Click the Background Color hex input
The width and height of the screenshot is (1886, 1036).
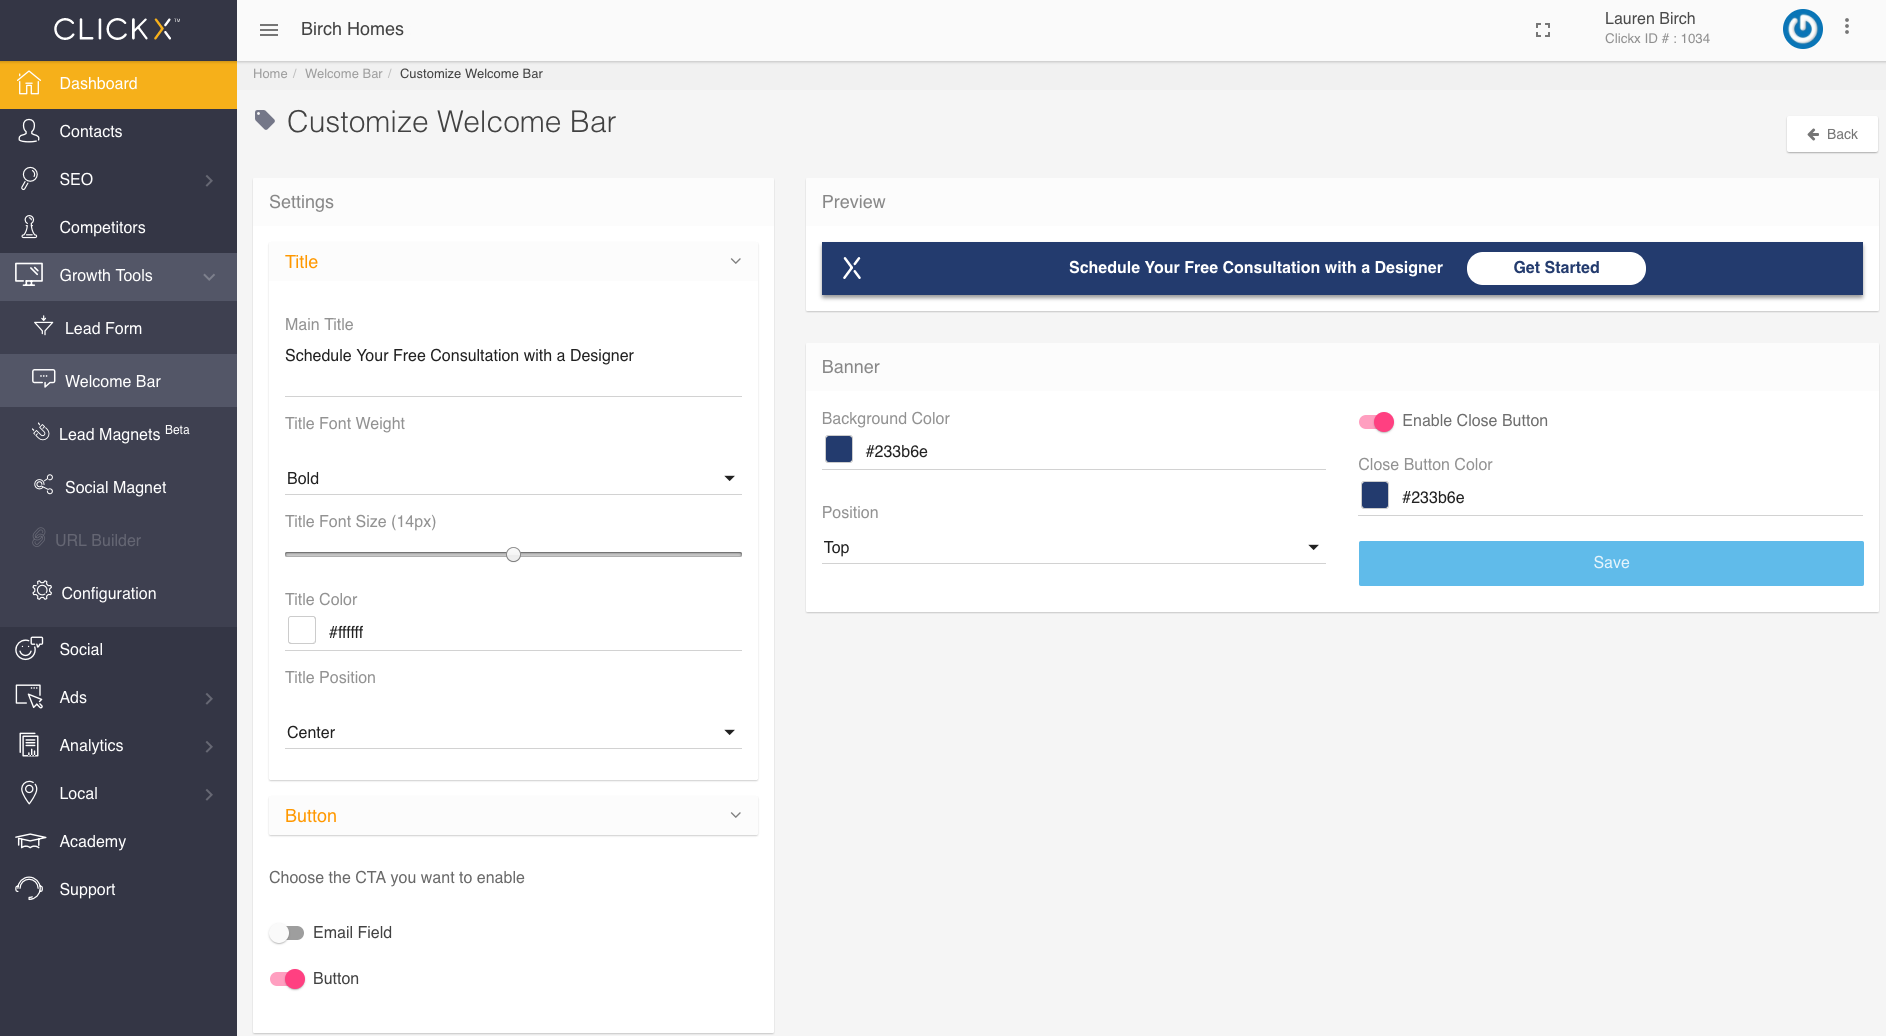click(x=1095, y=452)
